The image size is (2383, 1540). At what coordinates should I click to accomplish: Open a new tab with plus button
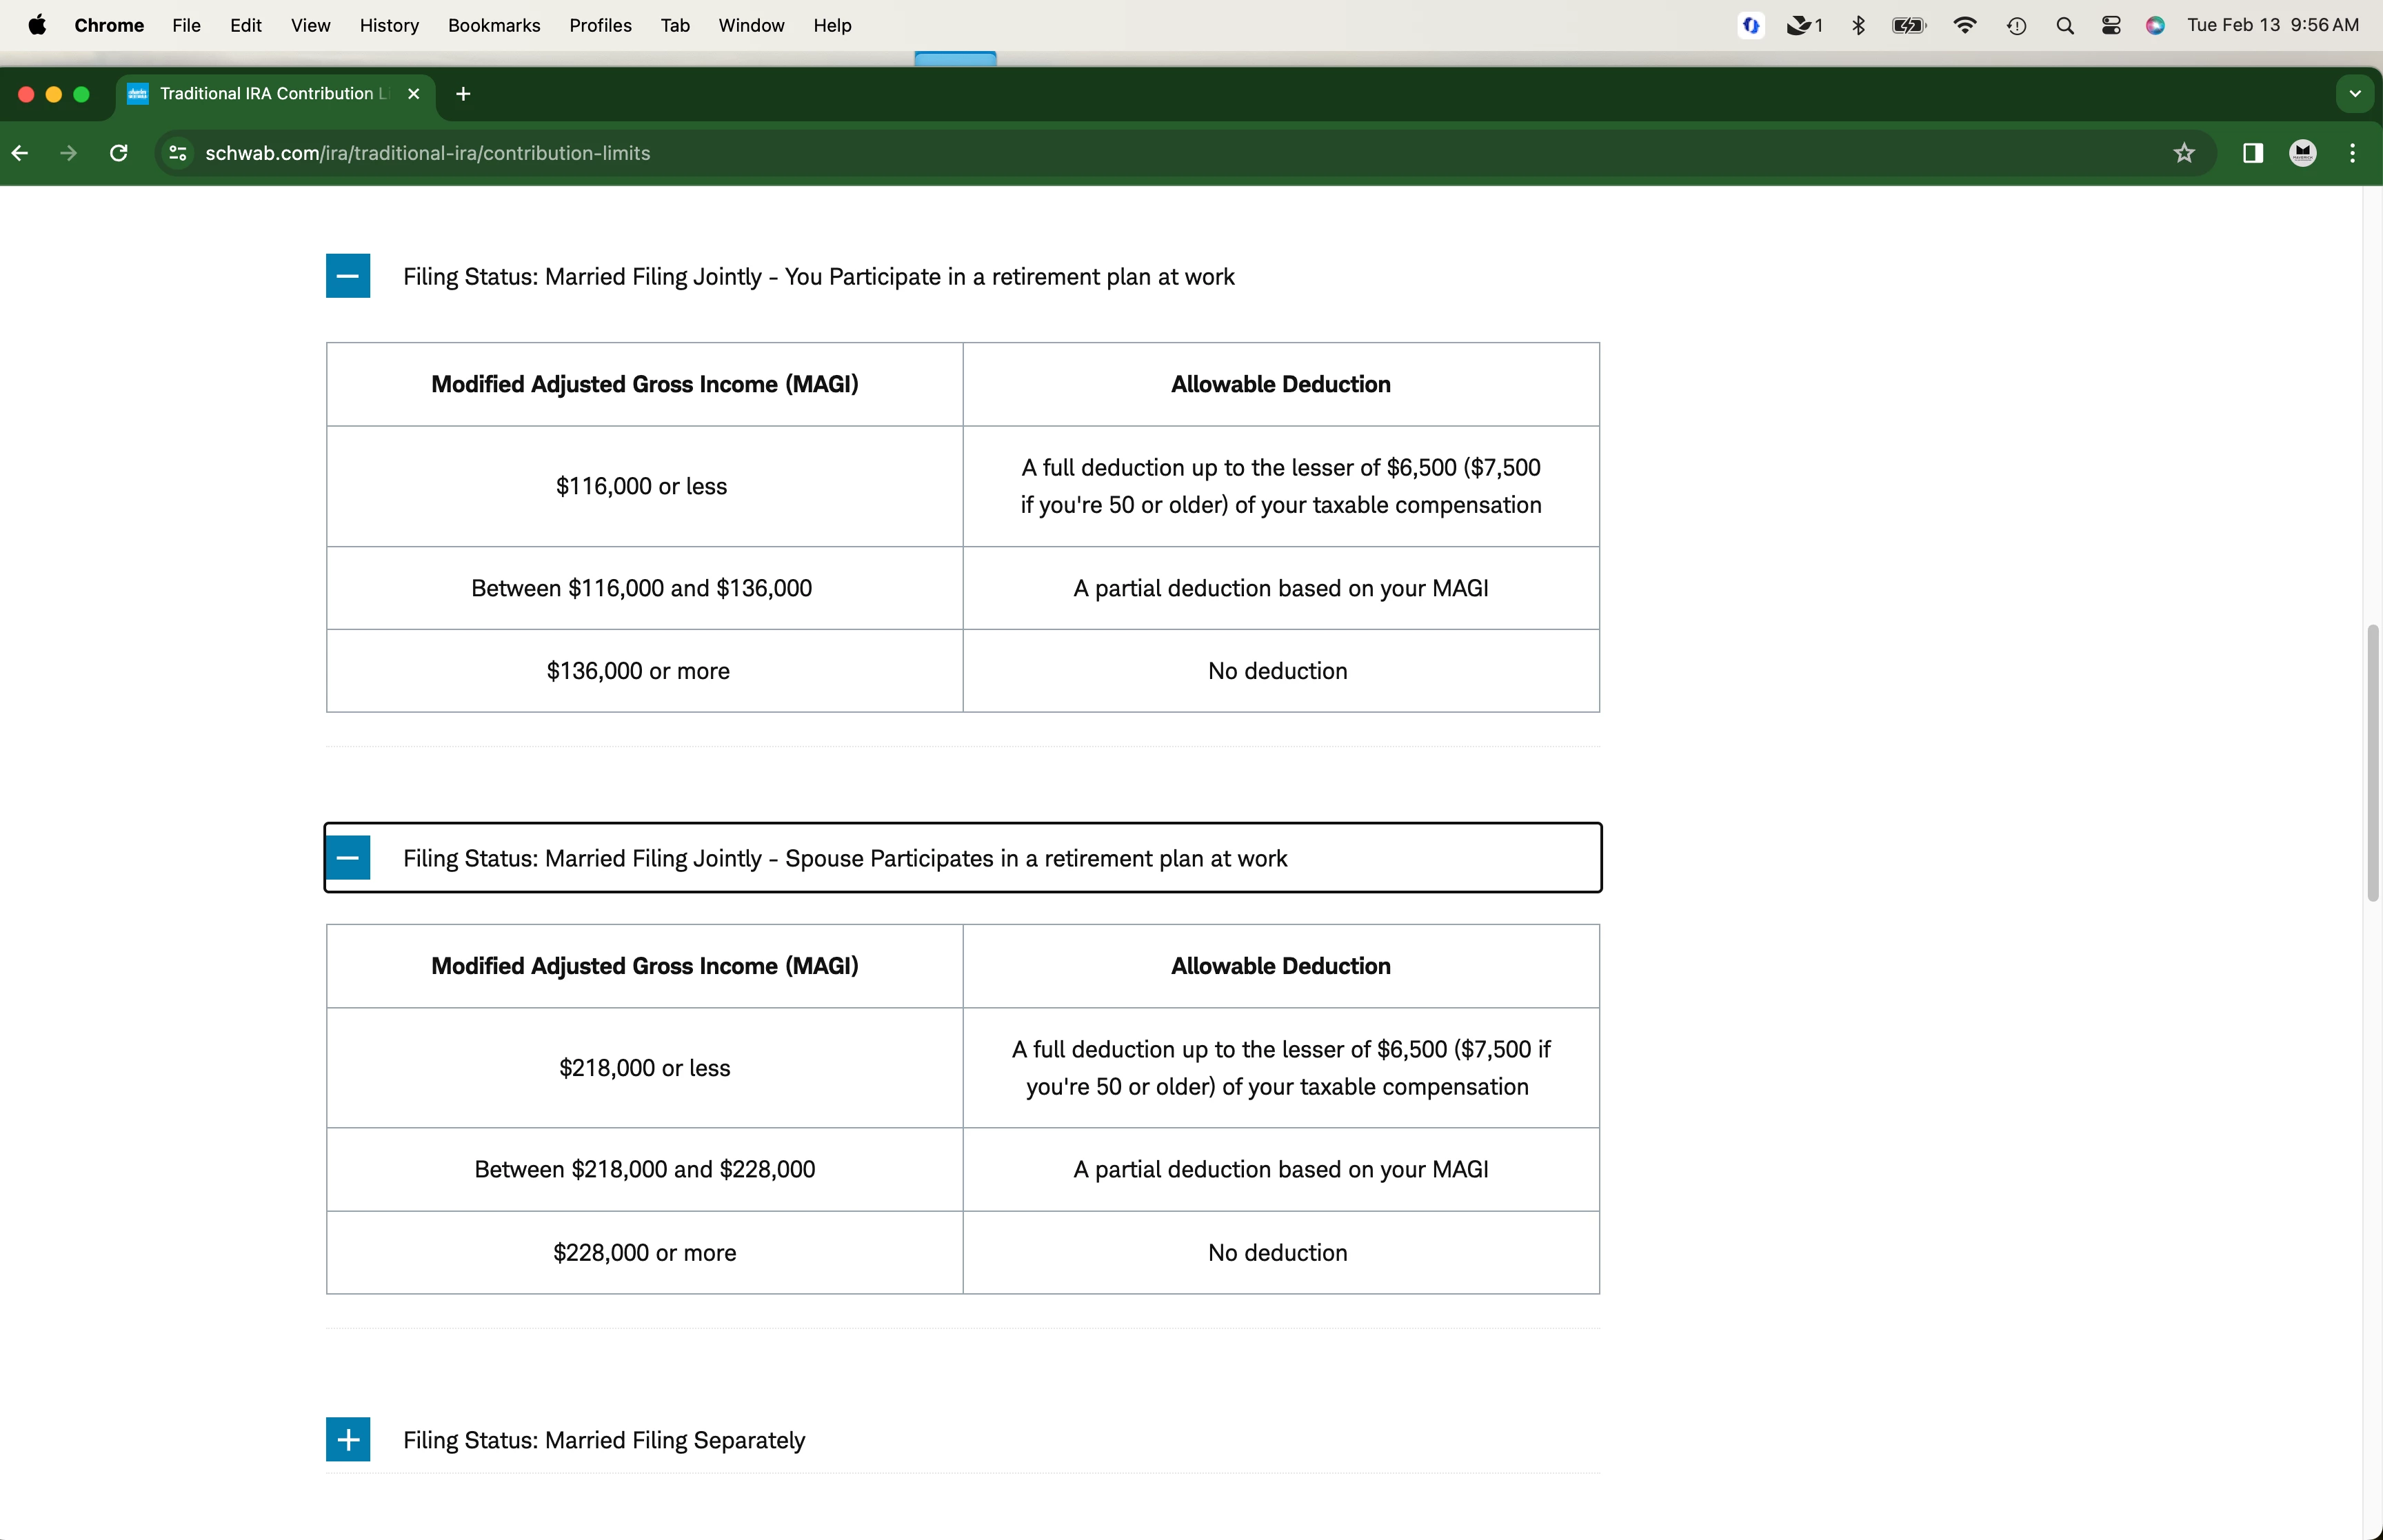pos(463,94)
